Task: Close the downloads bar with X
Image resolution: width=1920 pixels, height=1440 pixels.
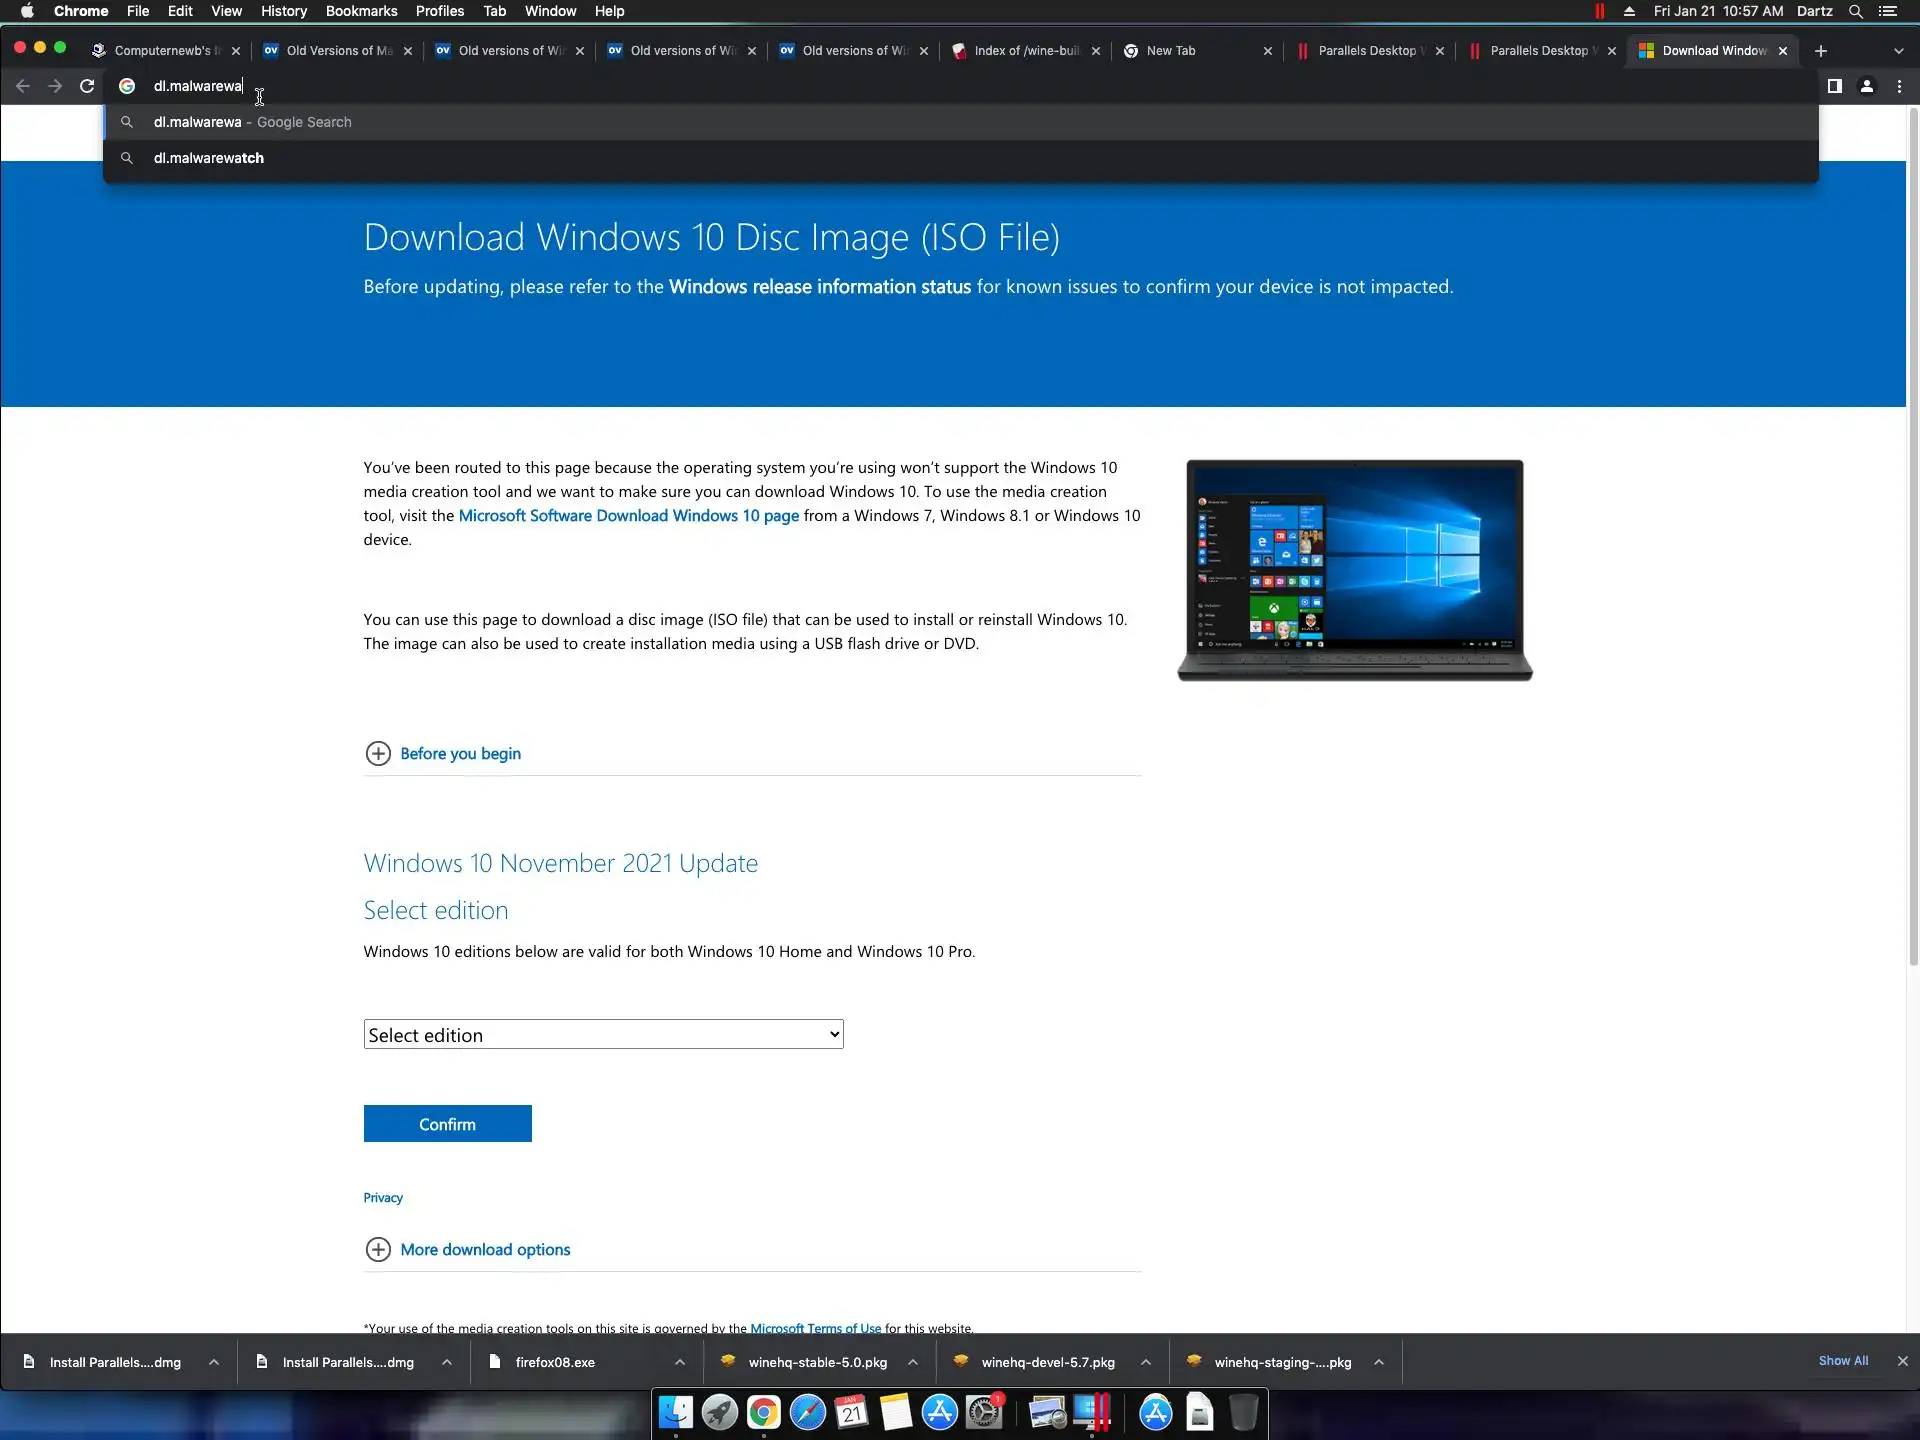Action: [x=1902, y=1361]
